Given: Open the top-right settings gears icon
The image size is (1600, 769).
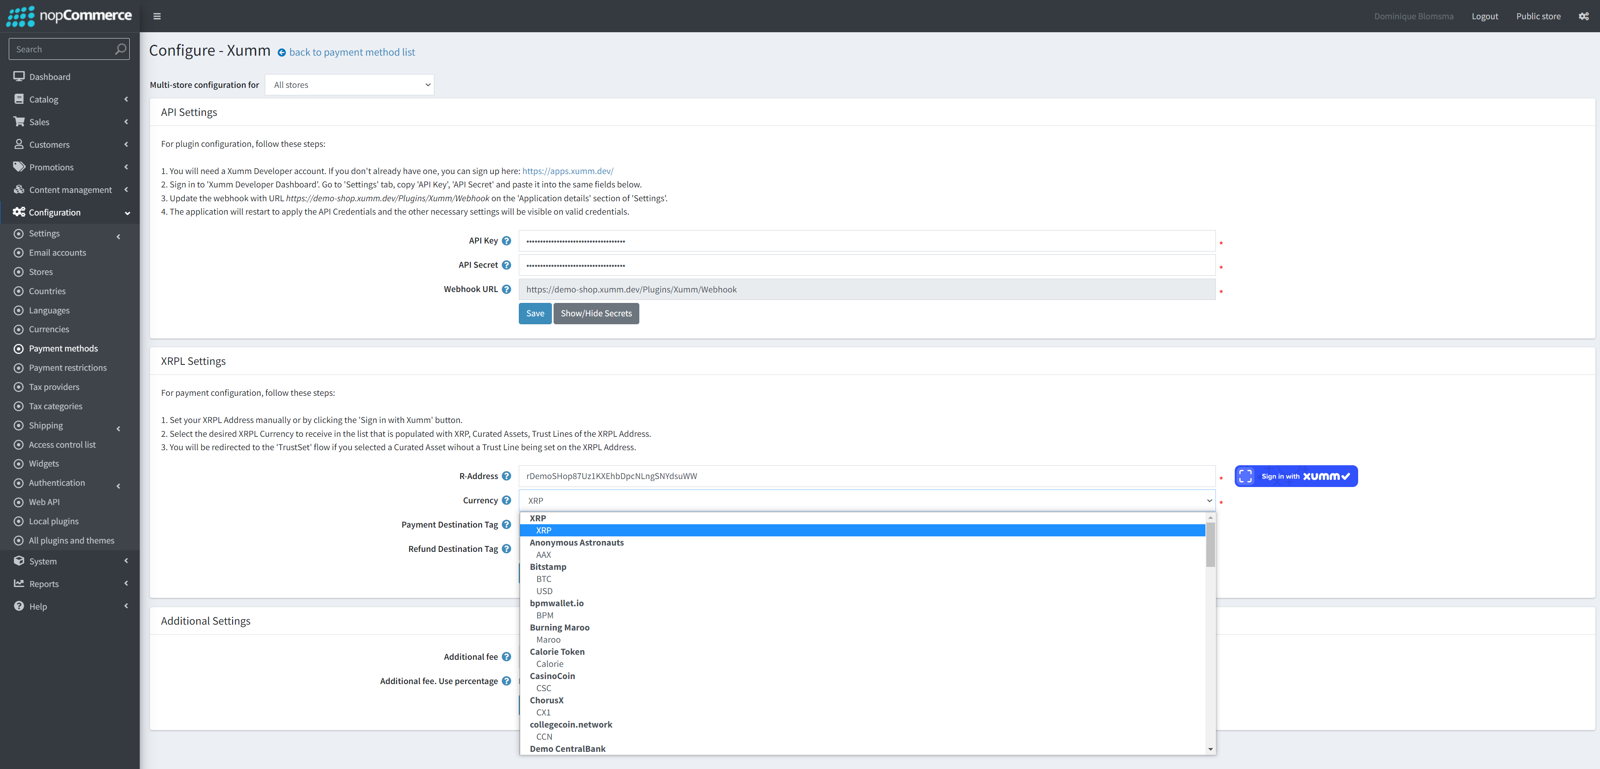Looking at the screenshot, I should tap(1584, 16).
